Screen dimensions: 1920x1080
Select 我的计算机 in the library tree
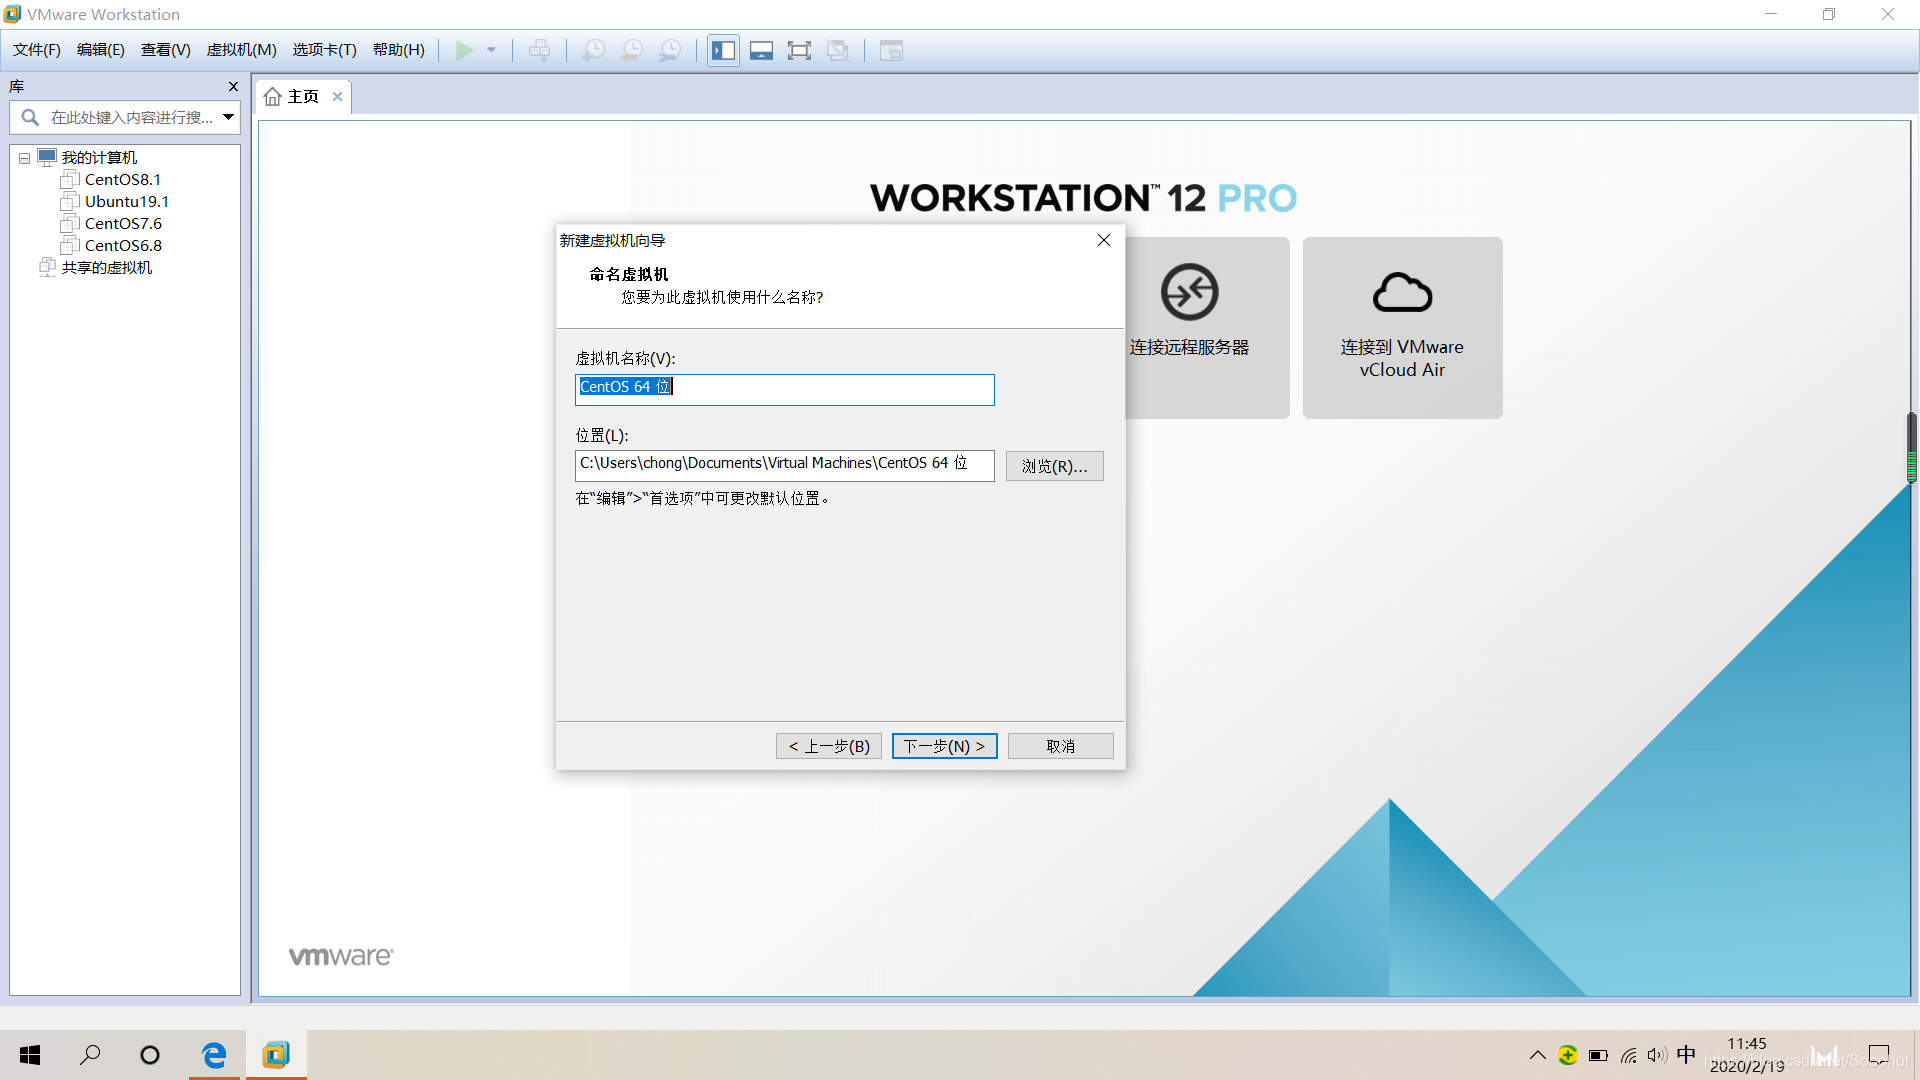[99, 158]
